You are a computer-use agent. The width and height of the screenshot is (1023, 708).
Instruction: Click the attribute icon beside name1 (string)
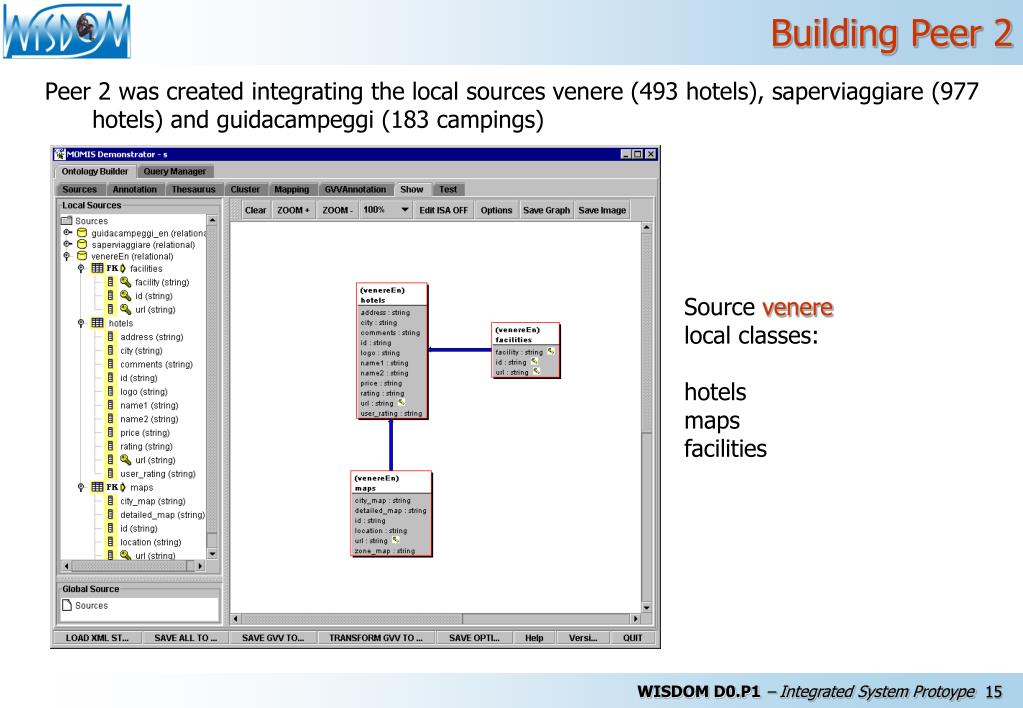tap(110, 405)
